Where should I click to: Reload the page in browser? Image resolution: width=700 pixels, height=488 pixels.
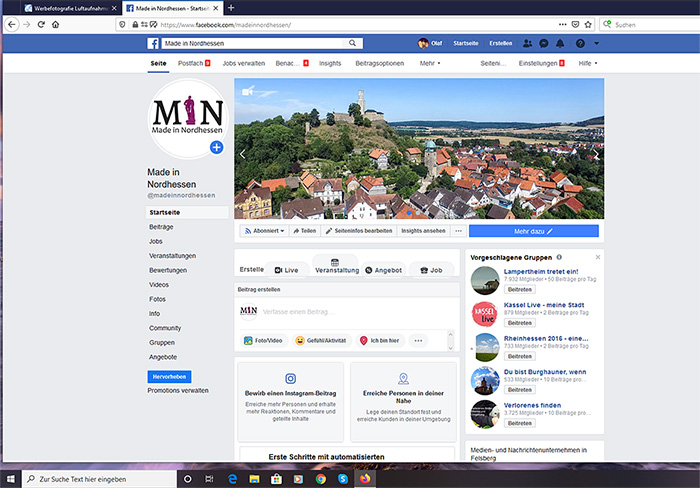click(41, 25)
